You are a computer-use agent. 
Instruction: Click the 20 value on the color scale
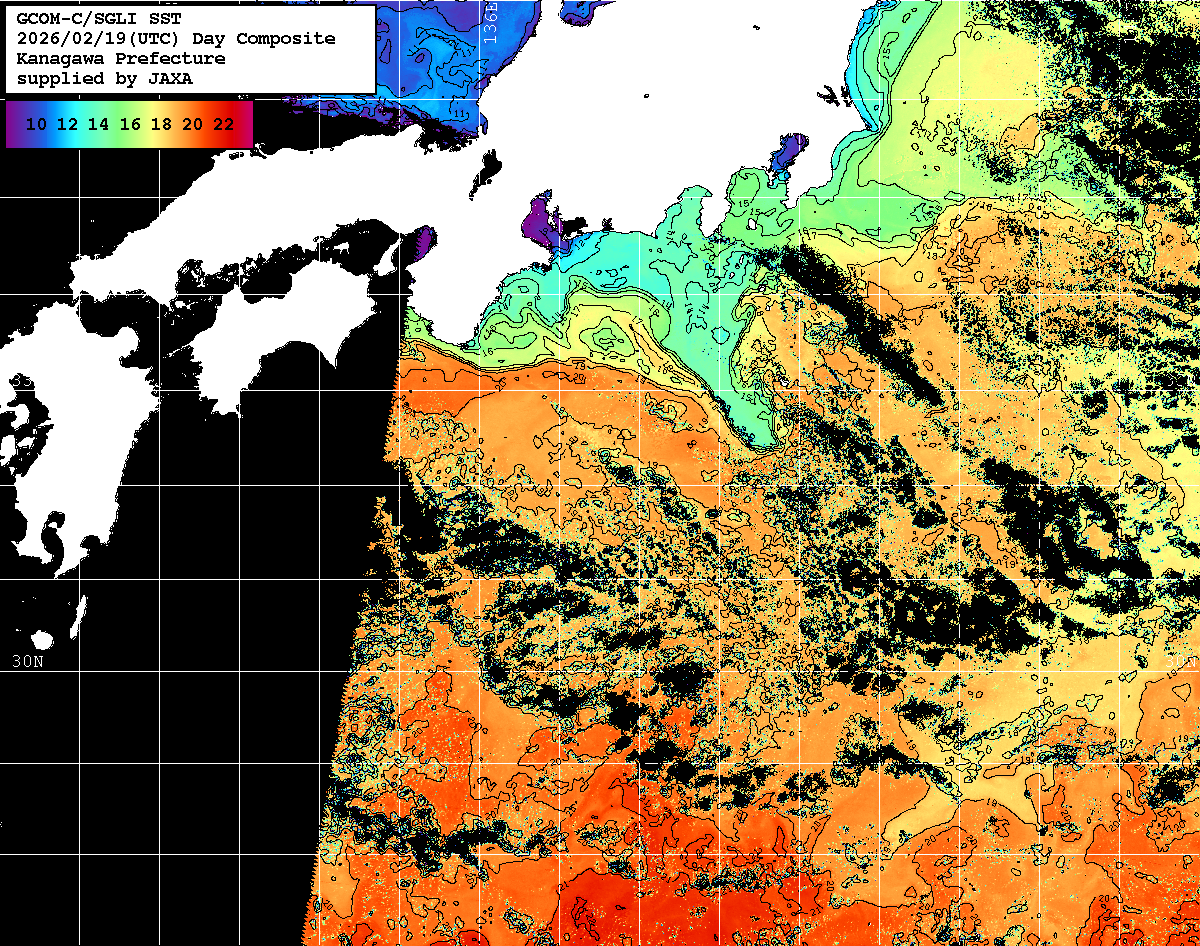tap(192, 125)
